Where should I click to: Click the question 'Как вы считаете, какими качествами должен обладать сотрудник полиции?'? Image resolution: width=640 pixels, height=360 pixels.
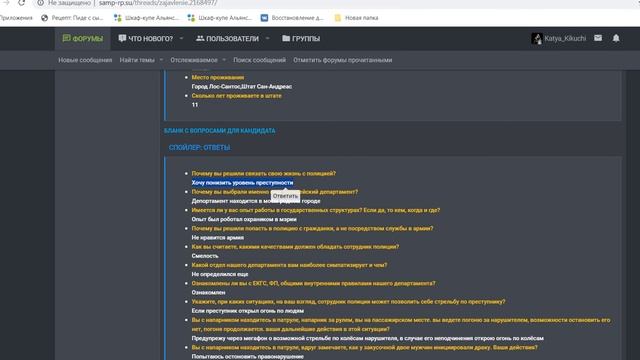(295, 247)
